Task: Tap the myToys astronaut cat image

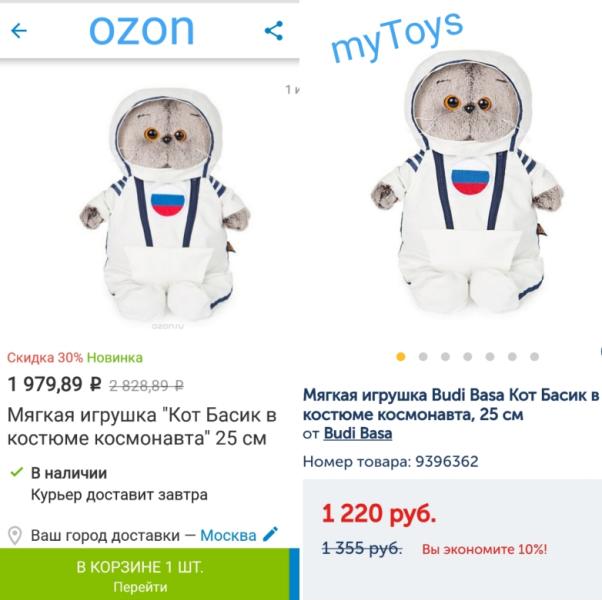Action: click(x=466, y=184)
